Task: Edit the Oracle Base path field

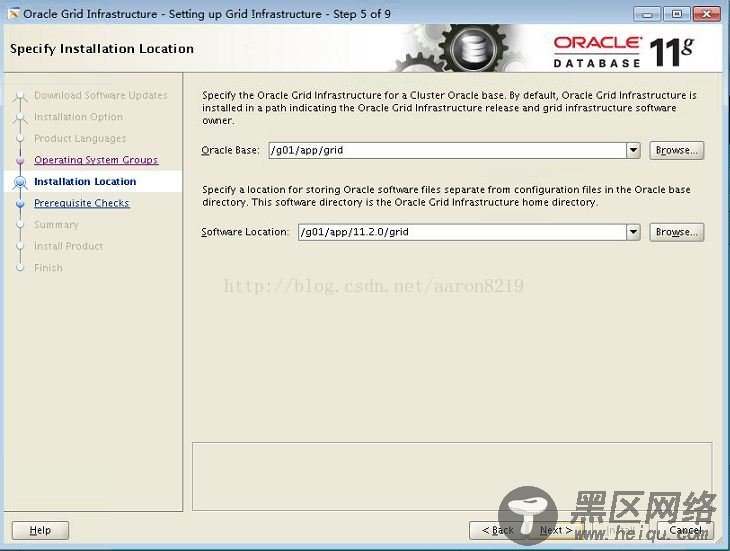Action: coord(447,150)
